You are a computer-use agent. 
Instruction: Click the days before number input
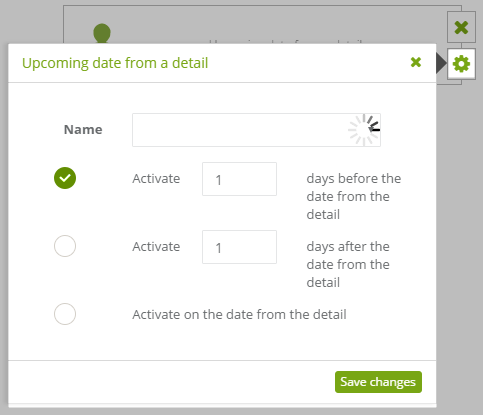(x=239, y=179)
